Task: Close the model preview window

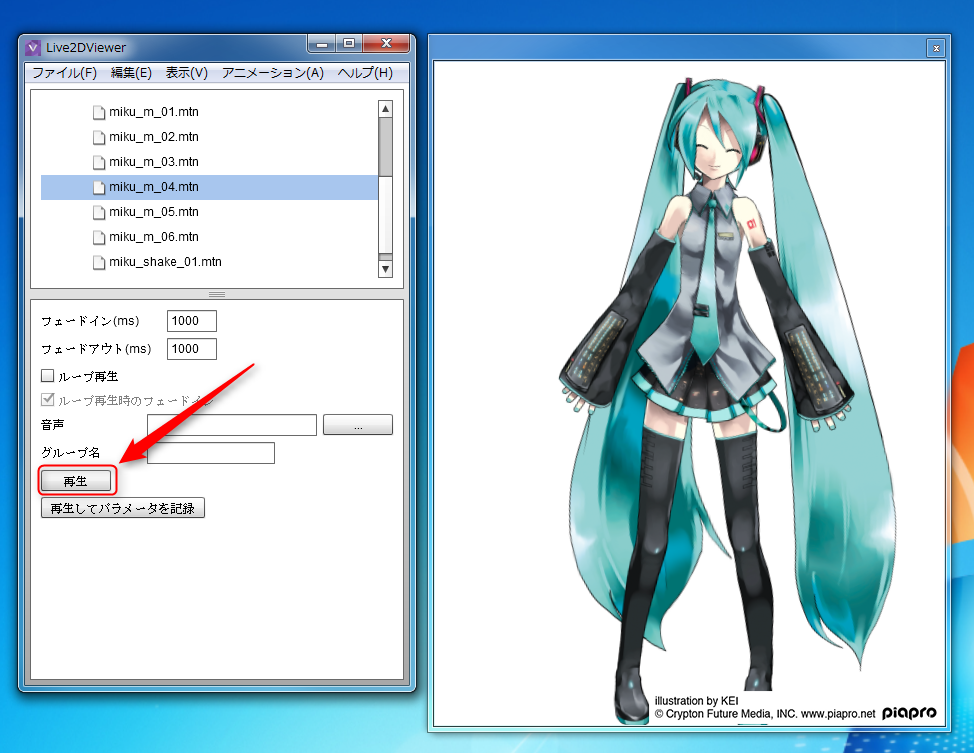Action: 936,48
